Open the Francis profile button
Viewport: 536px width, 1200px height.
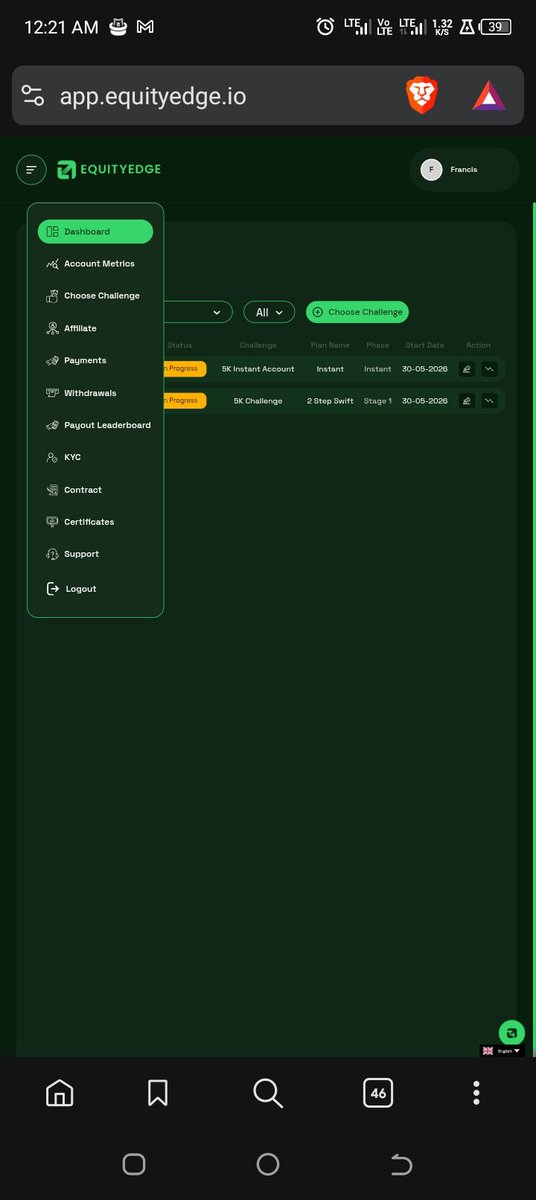pyautogui.click(x=464, y=170)
